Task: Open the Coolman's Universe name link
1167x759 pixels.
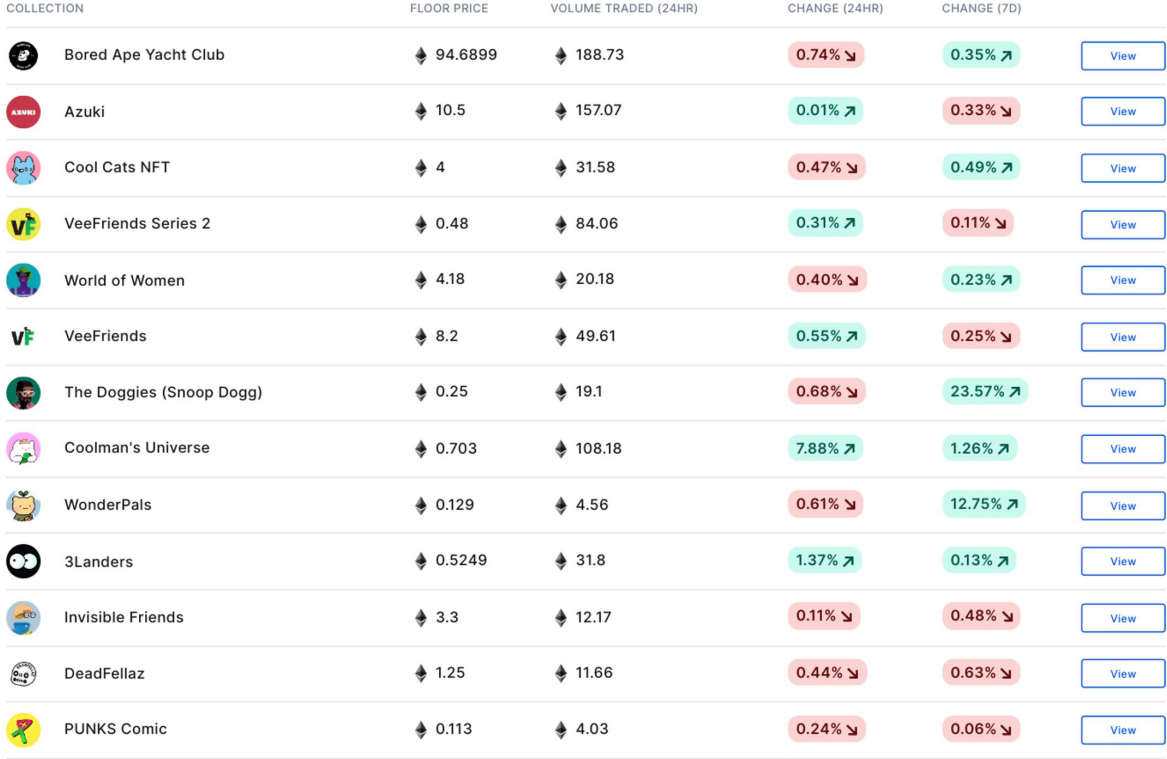Action: pos(137,448)
